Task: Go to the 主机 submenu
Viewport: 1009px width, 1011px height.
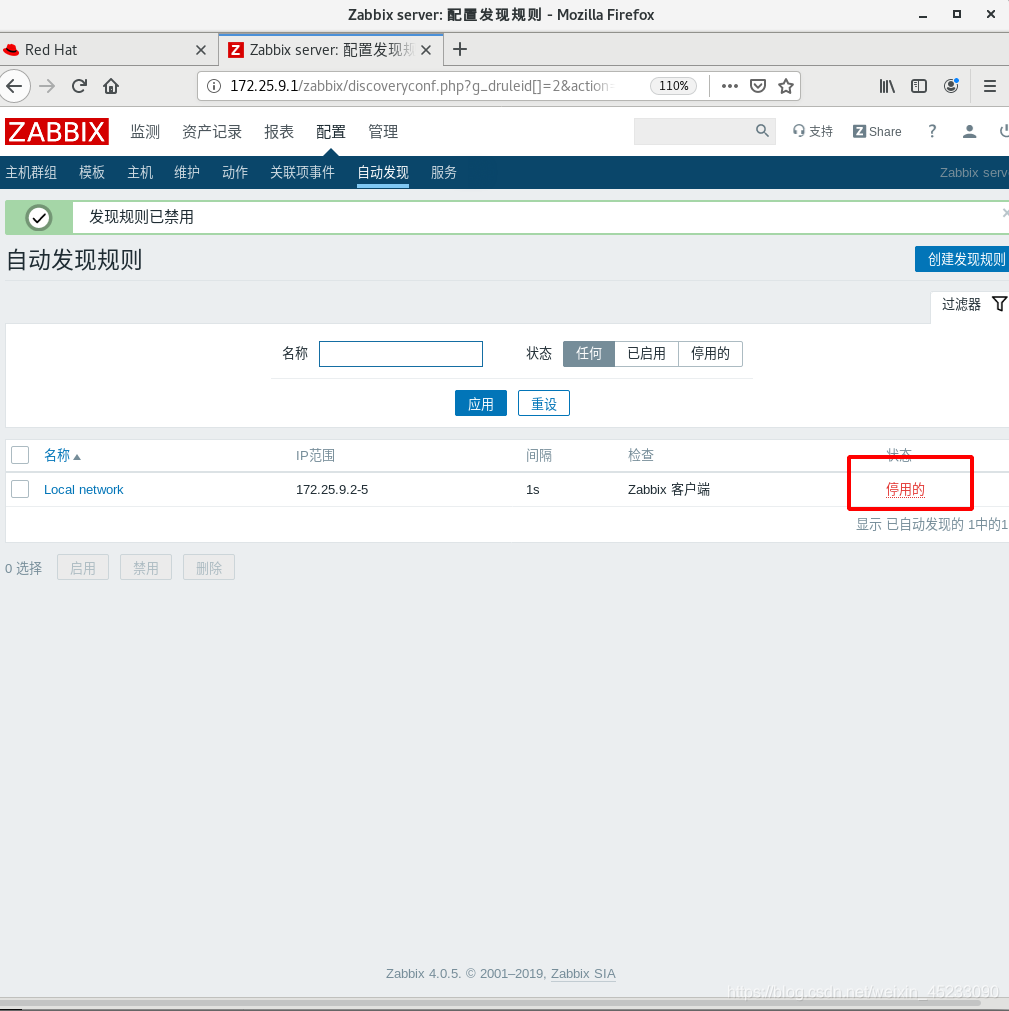Action: (140, 172)
